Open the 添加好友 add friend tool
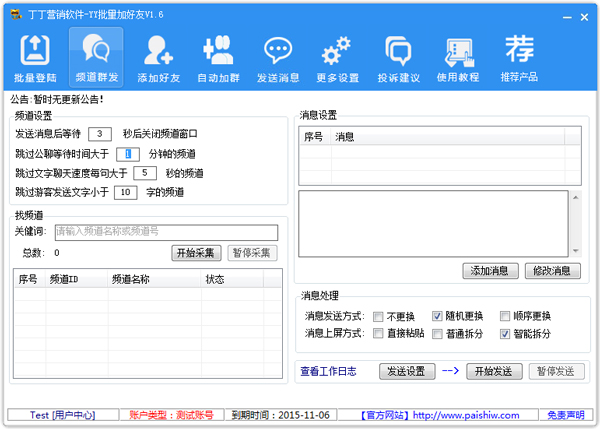This screenshot has width=600, height=429. click(x=158, y=58)
